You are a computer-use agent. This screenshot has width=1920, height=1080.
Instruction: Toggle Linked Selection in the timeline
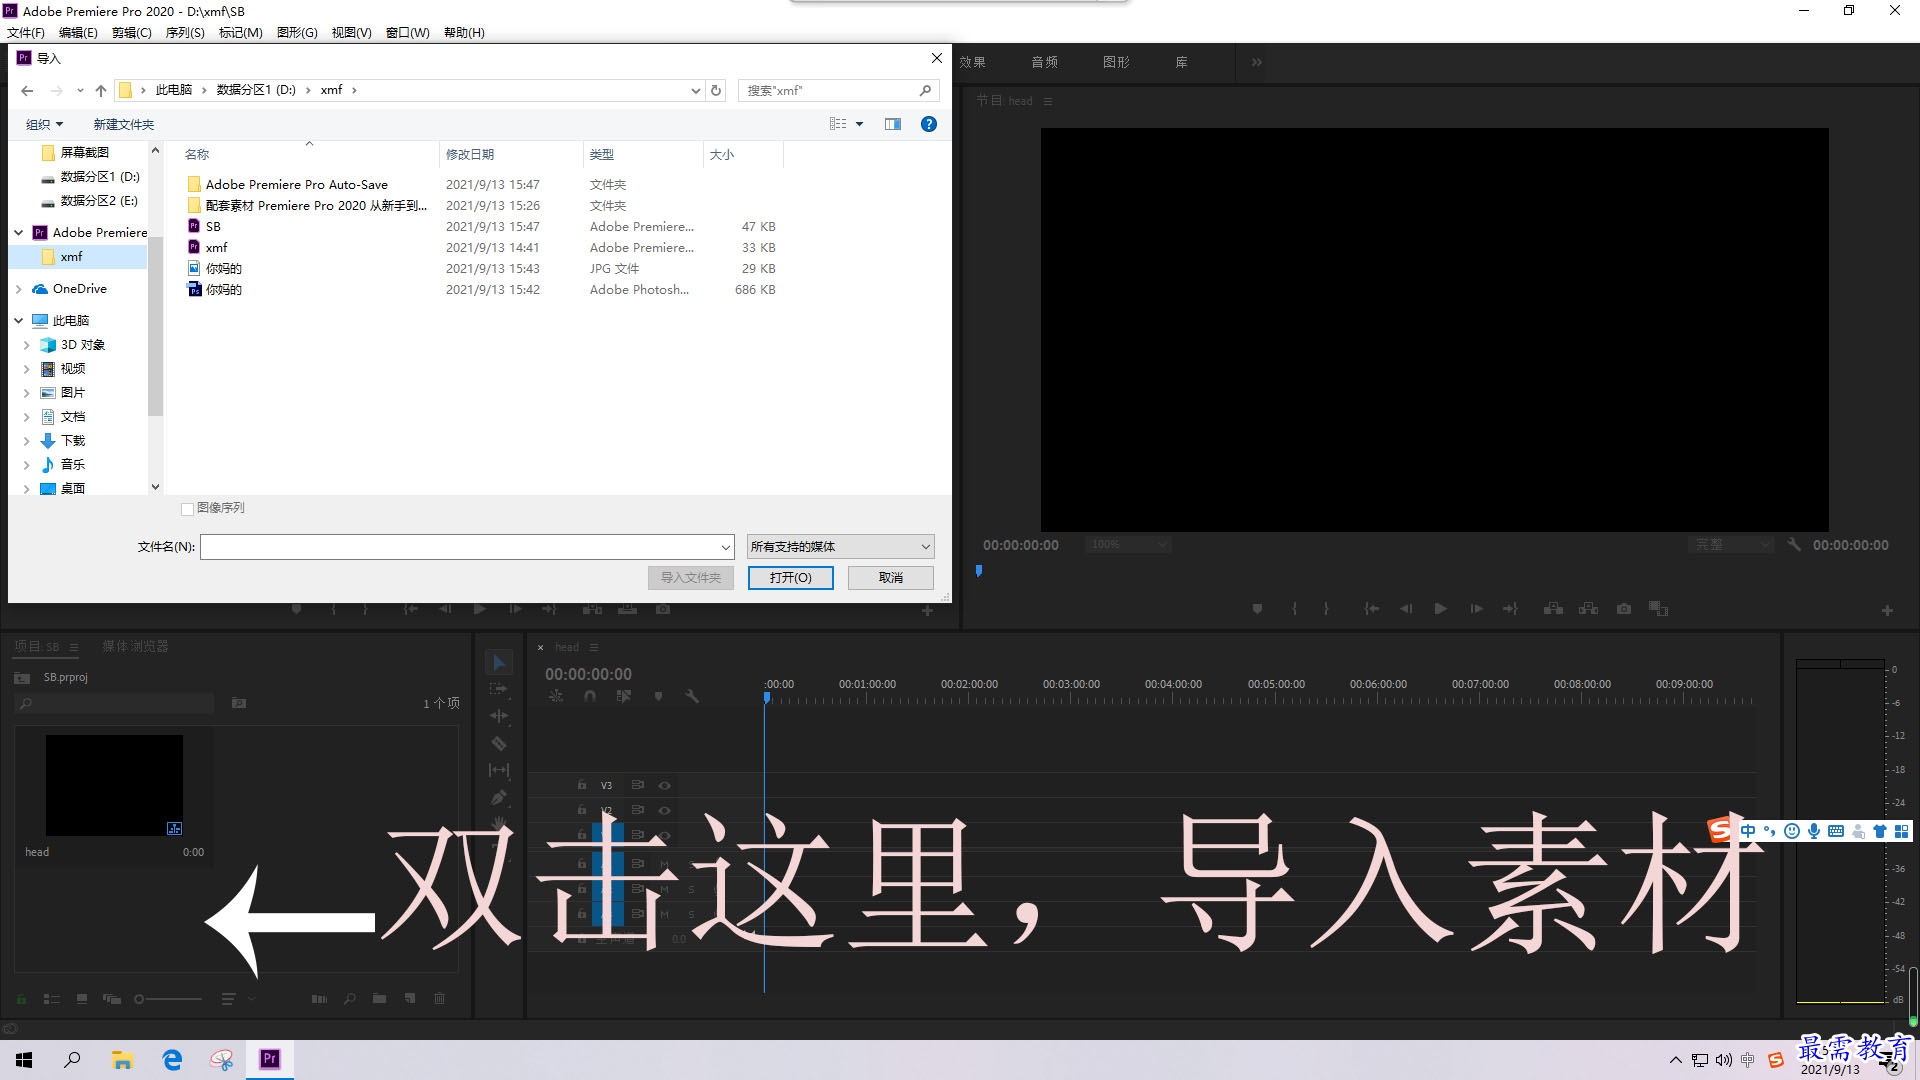[624, 696]
